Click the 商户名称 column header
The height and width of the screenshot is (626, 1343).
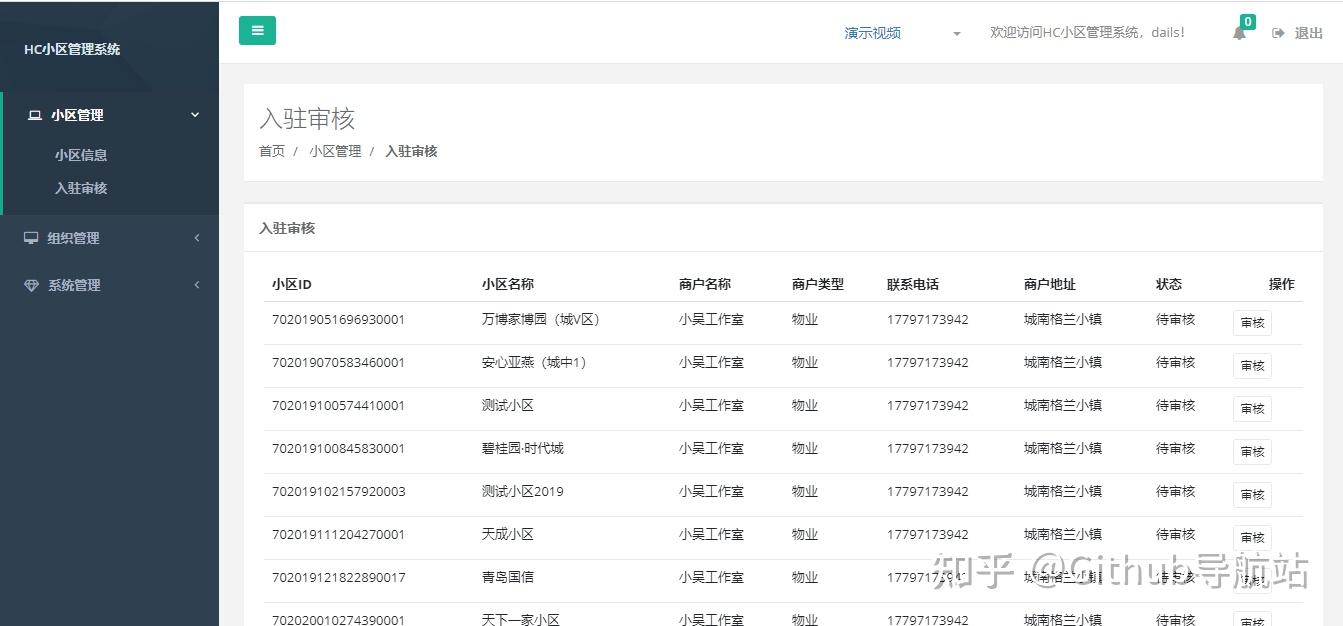(705, 284)
